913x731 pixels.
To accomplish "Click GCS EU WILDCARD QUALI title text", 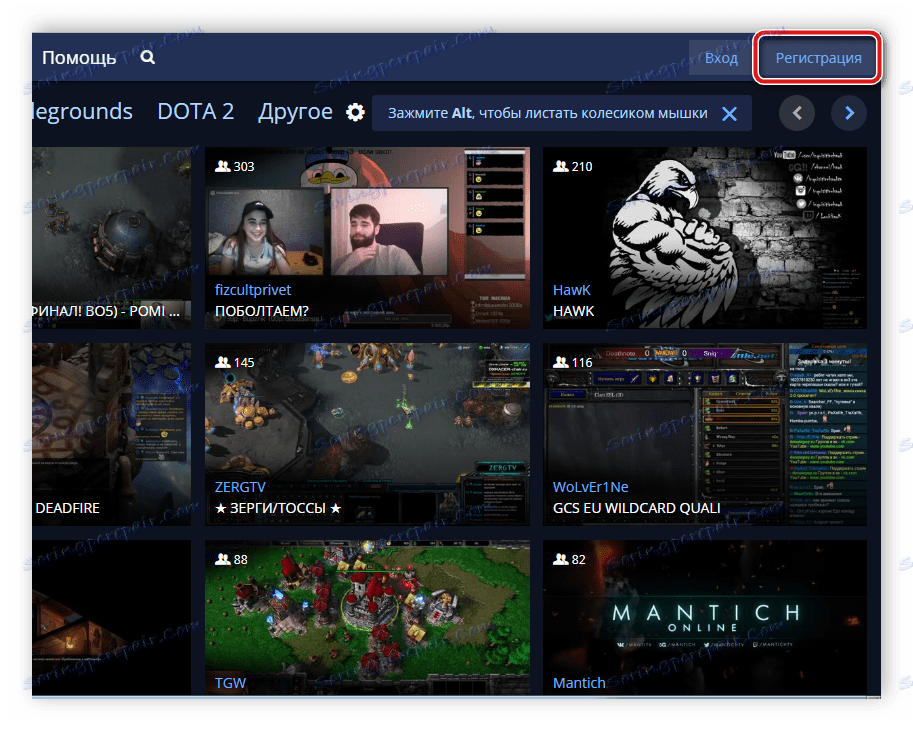I will 636,508.
